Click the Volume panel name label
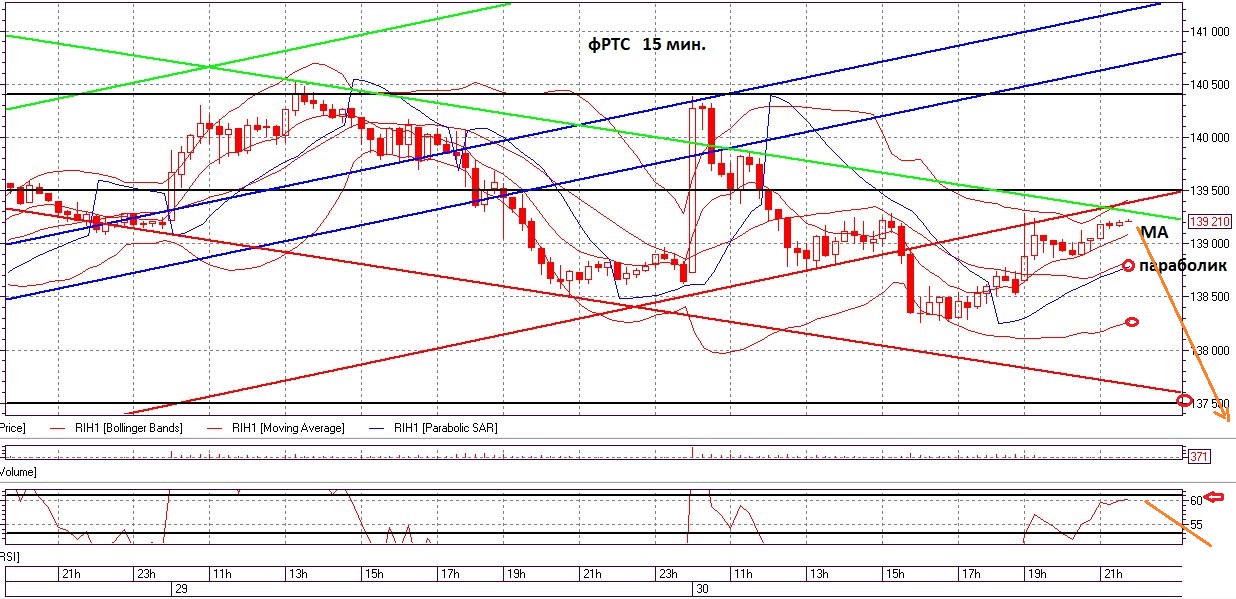This screenshot has width=1236, height=599. pyautogui.click(x=18, y=470)
